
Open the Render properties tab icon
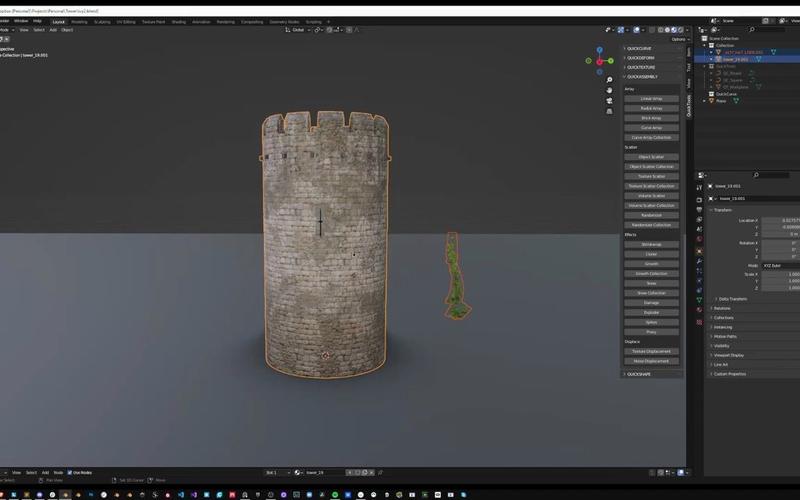(699, 200)
